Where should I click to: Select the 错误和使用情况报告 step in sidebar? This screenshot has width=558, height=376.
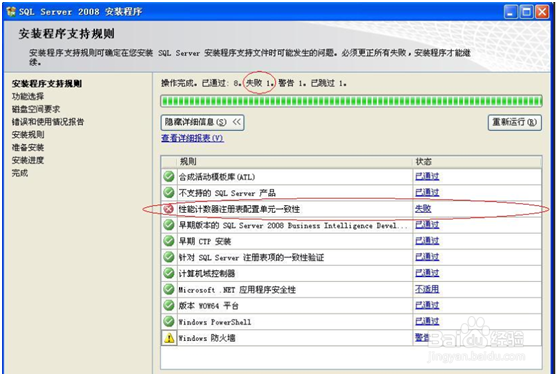[x=48, y=122]
